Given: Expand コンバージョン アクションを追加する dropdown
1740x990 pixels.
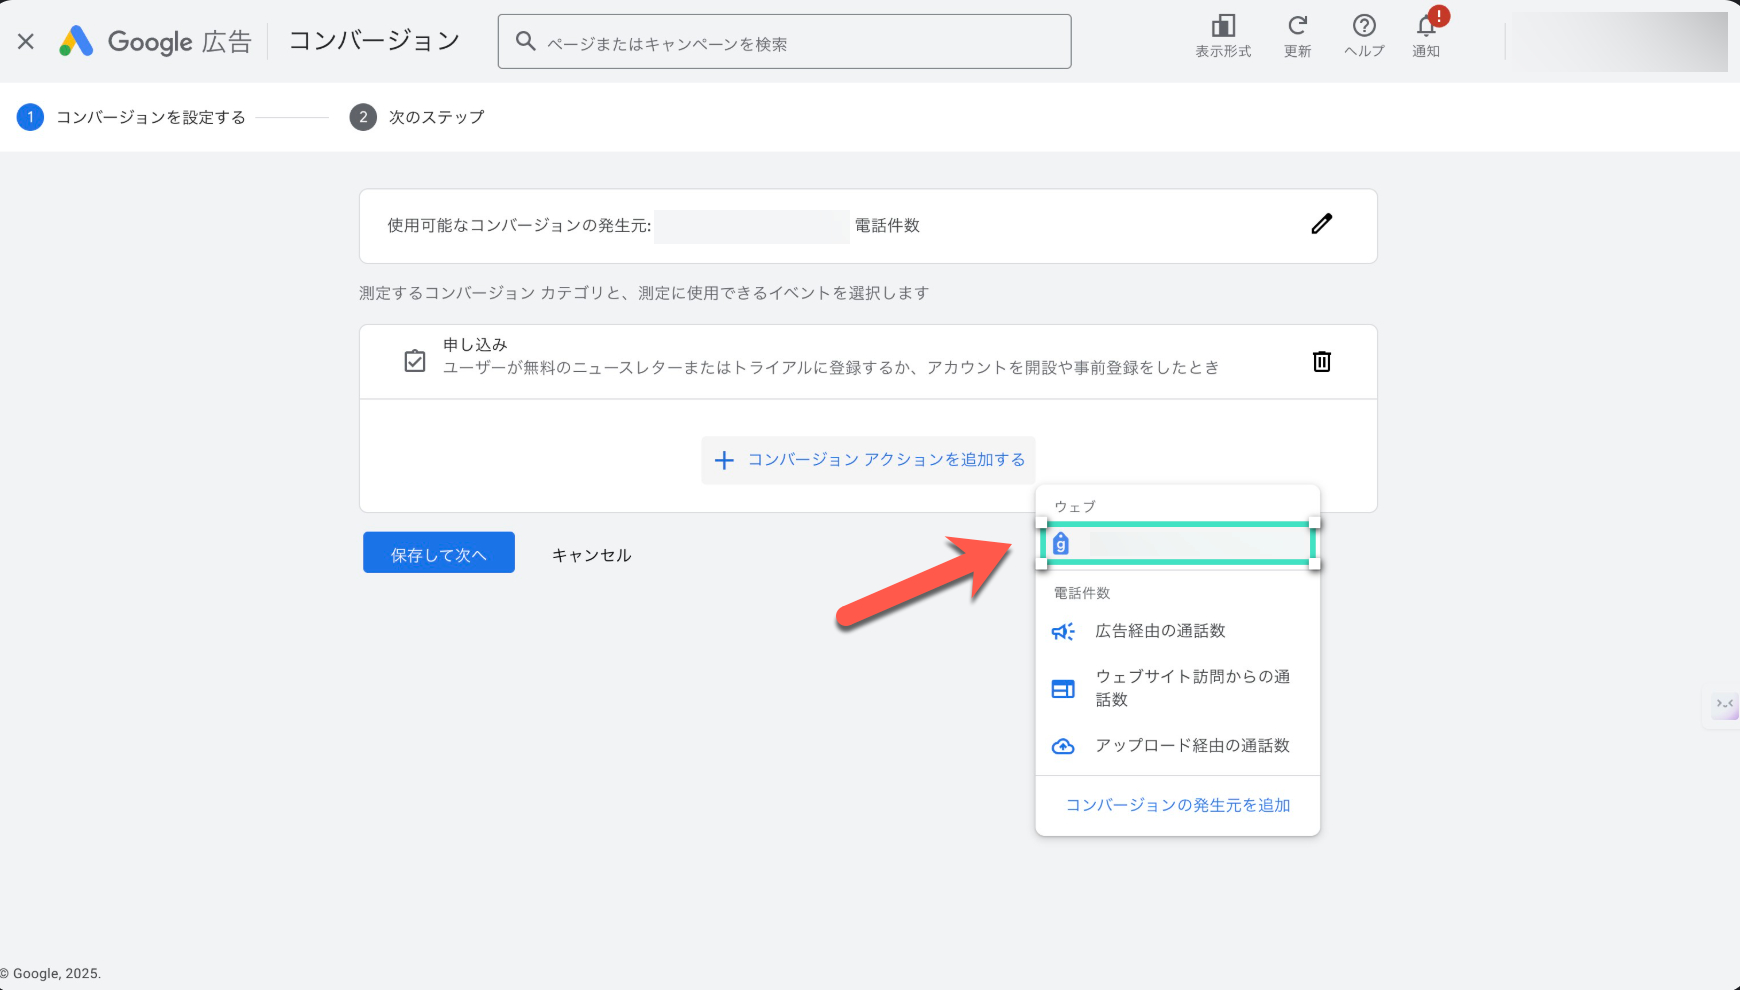Looking at the screenshot, I should pos(868,460).
